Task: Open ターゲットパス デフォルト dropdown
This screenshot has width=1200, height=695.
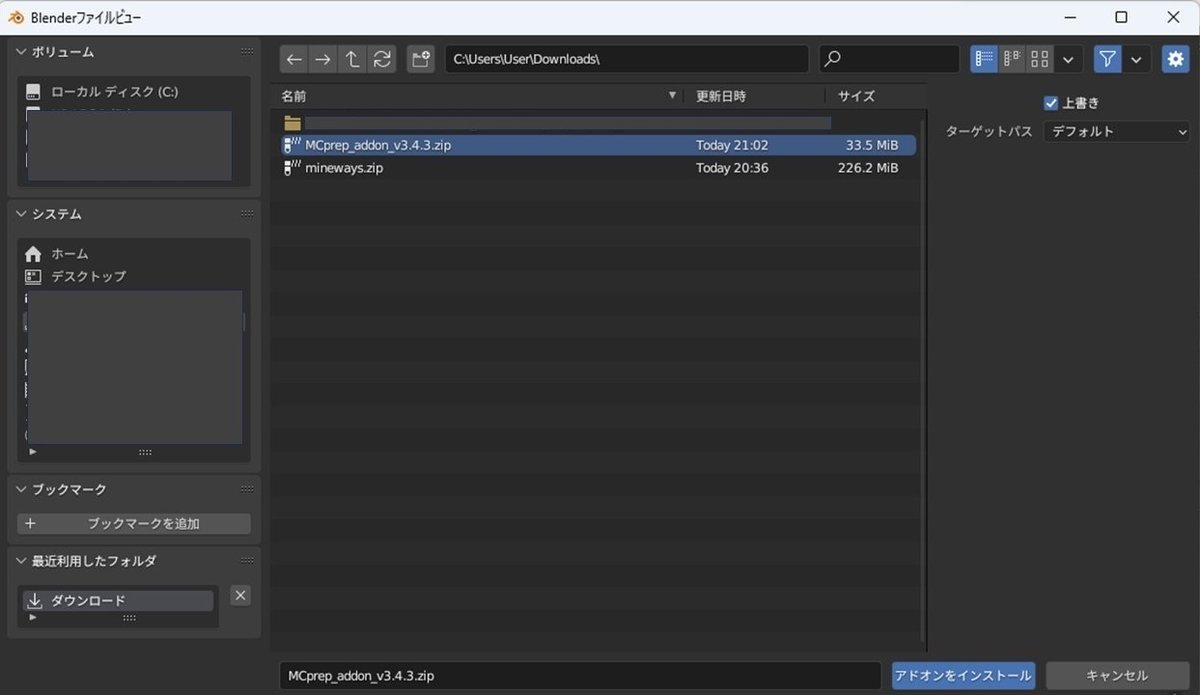Action: click(1117, 131)
